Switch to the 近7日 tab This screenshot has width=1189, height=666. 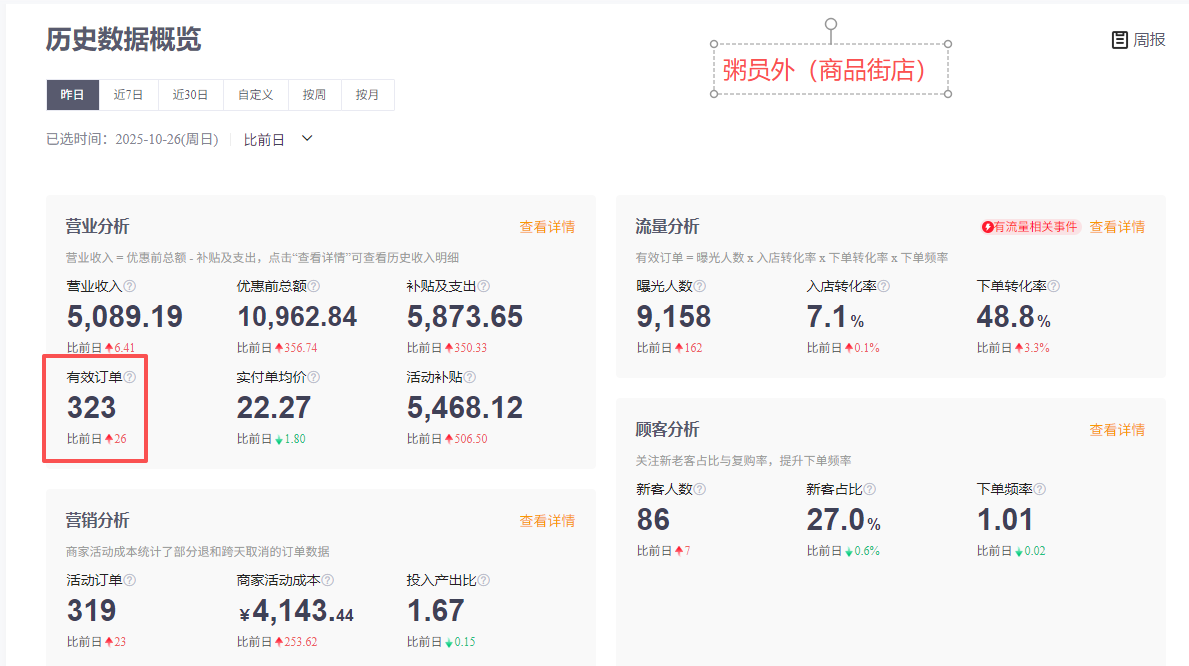point(128,95)
